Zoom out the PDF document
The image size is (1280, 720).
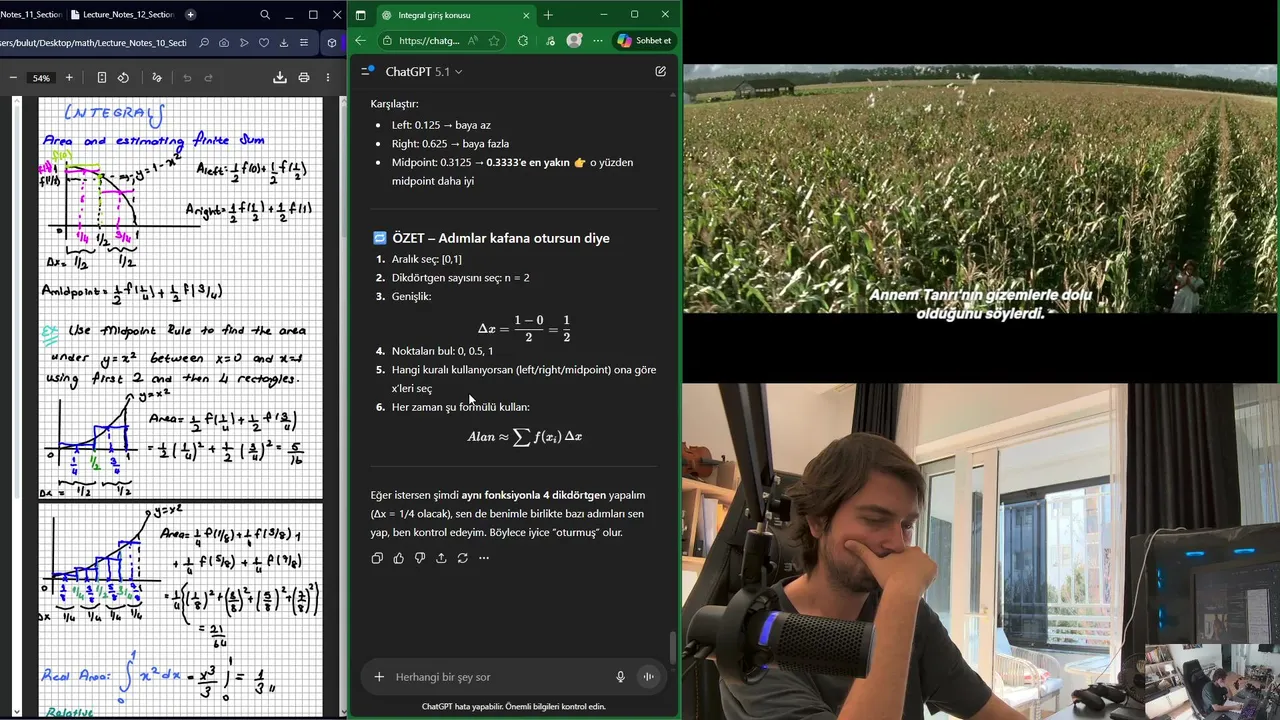point(13,78)
